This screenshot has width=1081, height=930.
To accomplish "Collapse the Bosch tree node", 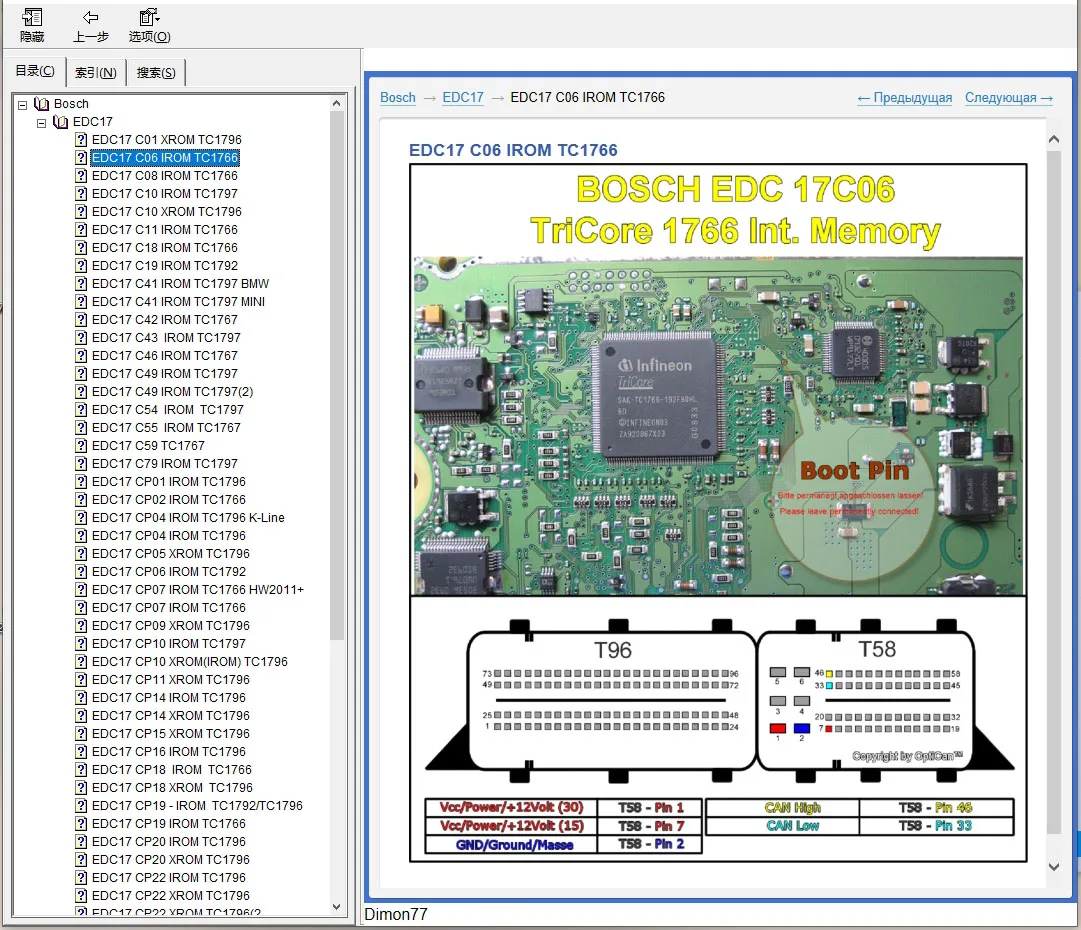I will coord(23,105).
